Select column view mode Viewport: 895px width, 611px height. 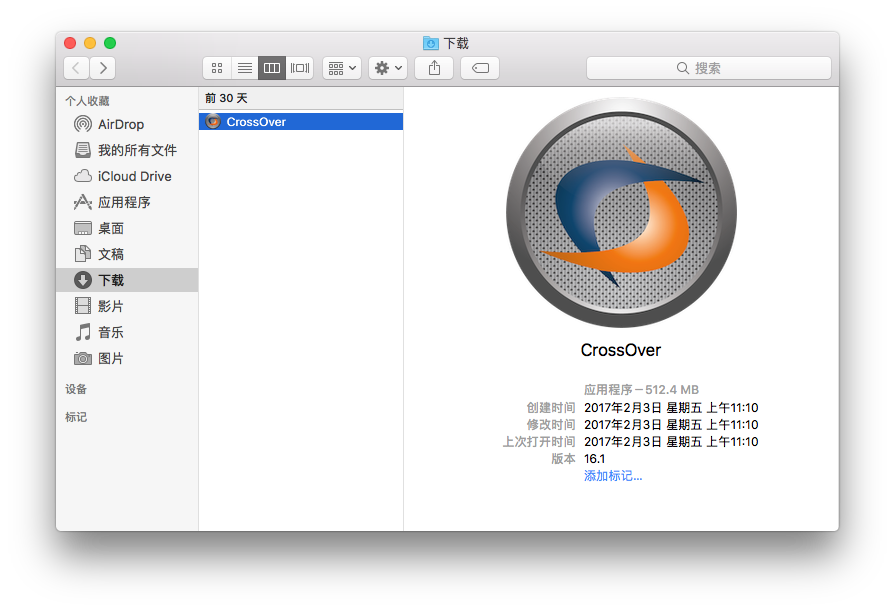pyautogui.click(x=272, y=68)
